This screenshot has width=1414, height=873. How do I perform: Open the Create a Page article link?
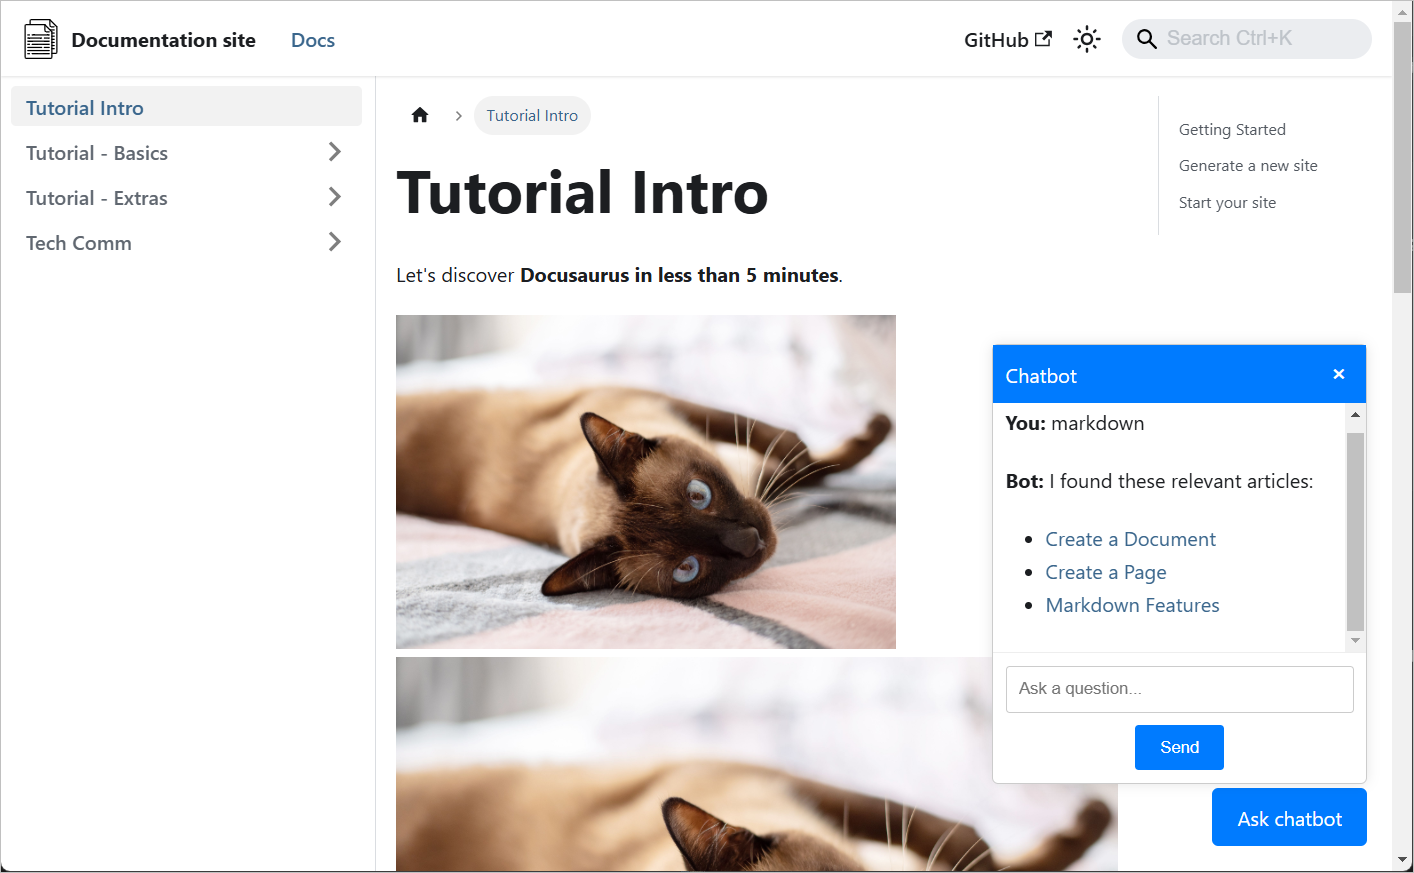point(1106,572)
